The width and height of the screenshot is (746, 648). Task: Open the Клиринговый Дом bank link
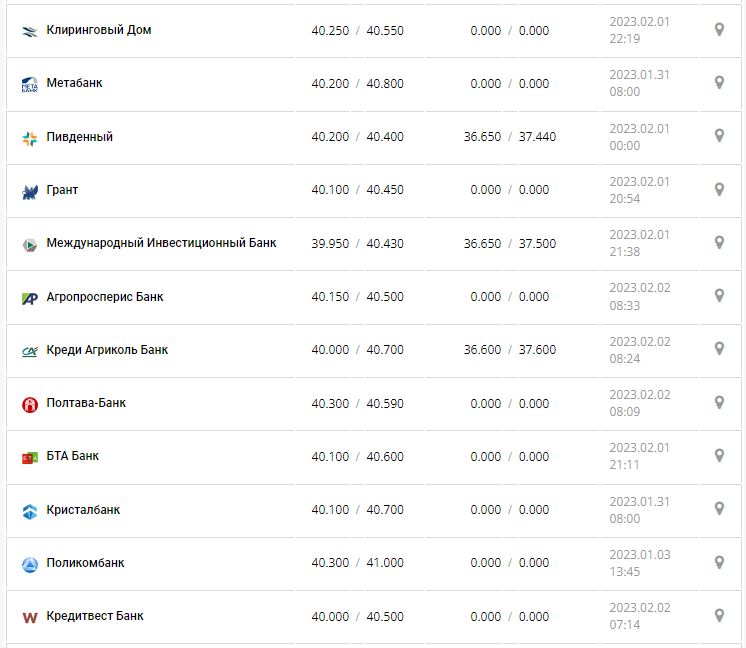(x=99, y=30)
